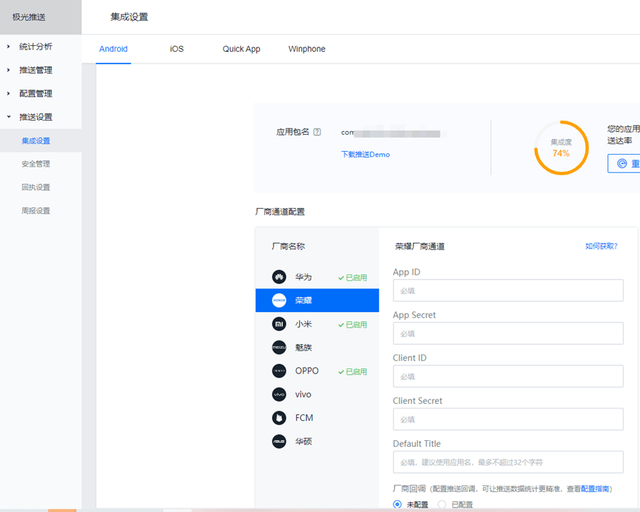Select the Xiaomi (小米) logo icon
Screen dimensions: 640x512
click(x=279, y=324)
